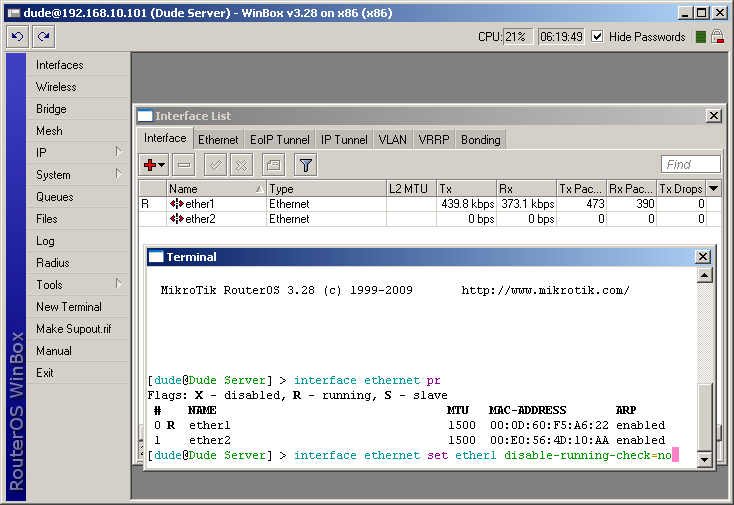Switch to the EoIP Tunnel tab
The image size is (734, 505).
(x=279, y=140)
